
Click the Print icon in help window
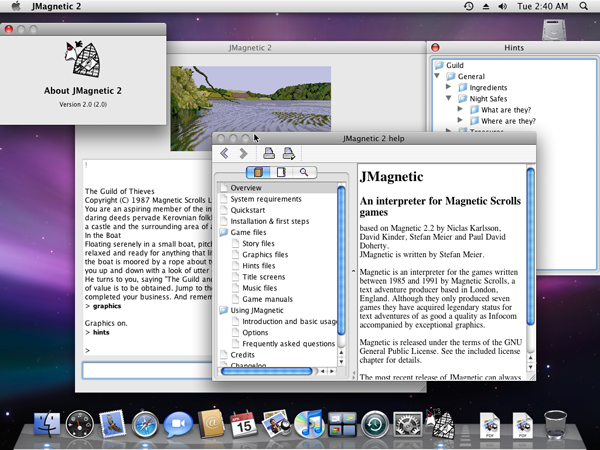[268, 153]
